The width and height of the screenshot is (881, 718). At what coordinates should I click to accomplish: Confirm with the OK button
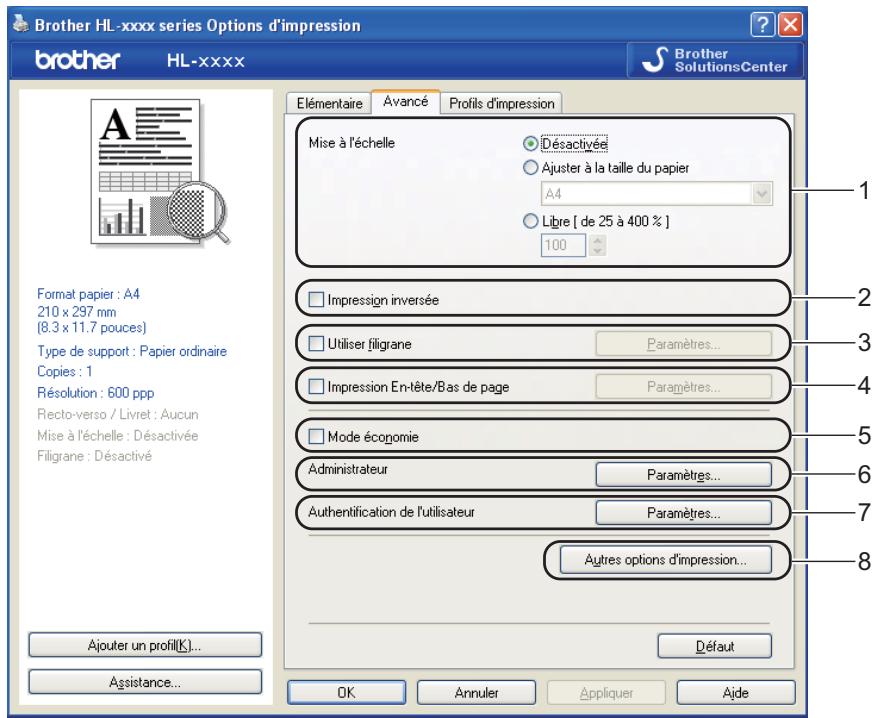pos(346,692)
